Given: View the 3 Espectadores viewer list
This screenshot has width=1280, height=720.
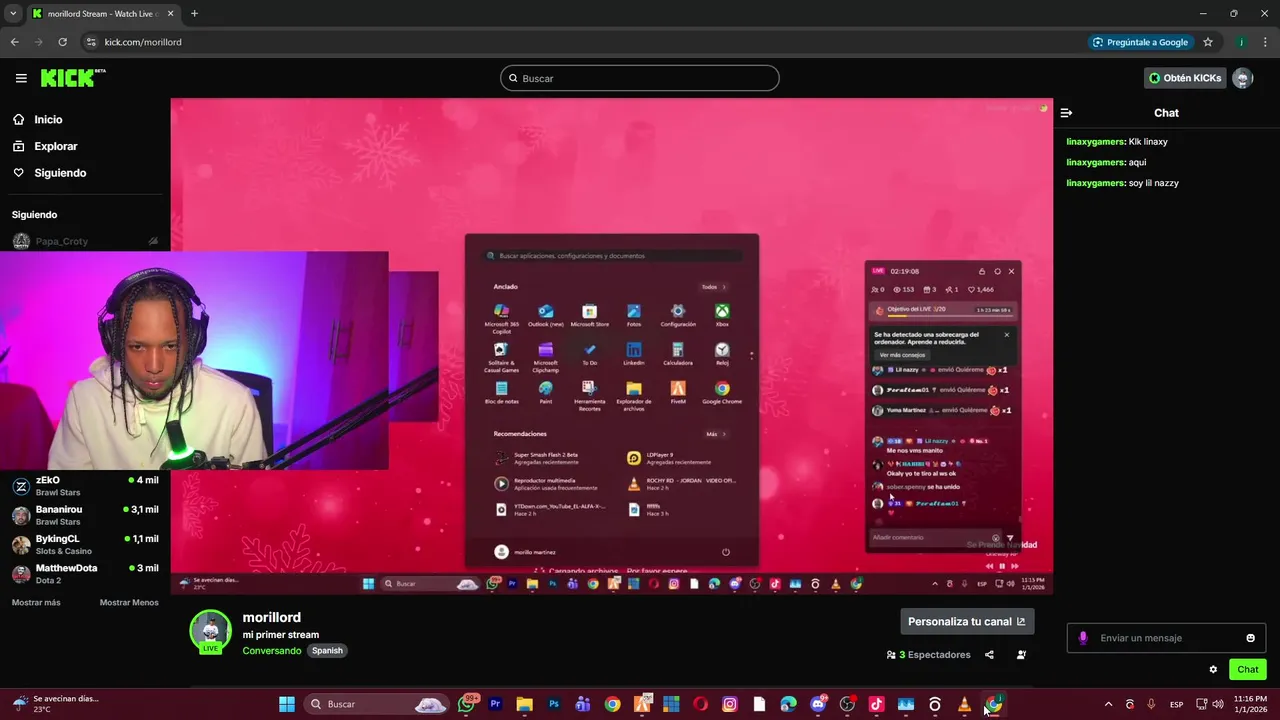Looking at the screenshot, I should click(x=928, y=655).
